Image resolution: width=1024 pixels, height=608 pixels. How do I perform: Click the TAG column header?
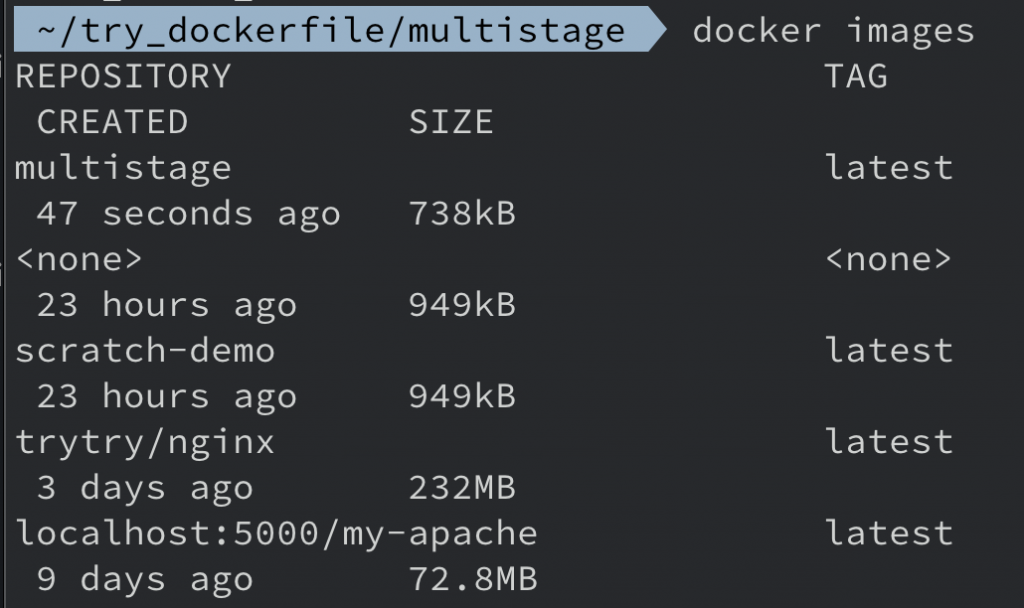click(x=856, y=76)
